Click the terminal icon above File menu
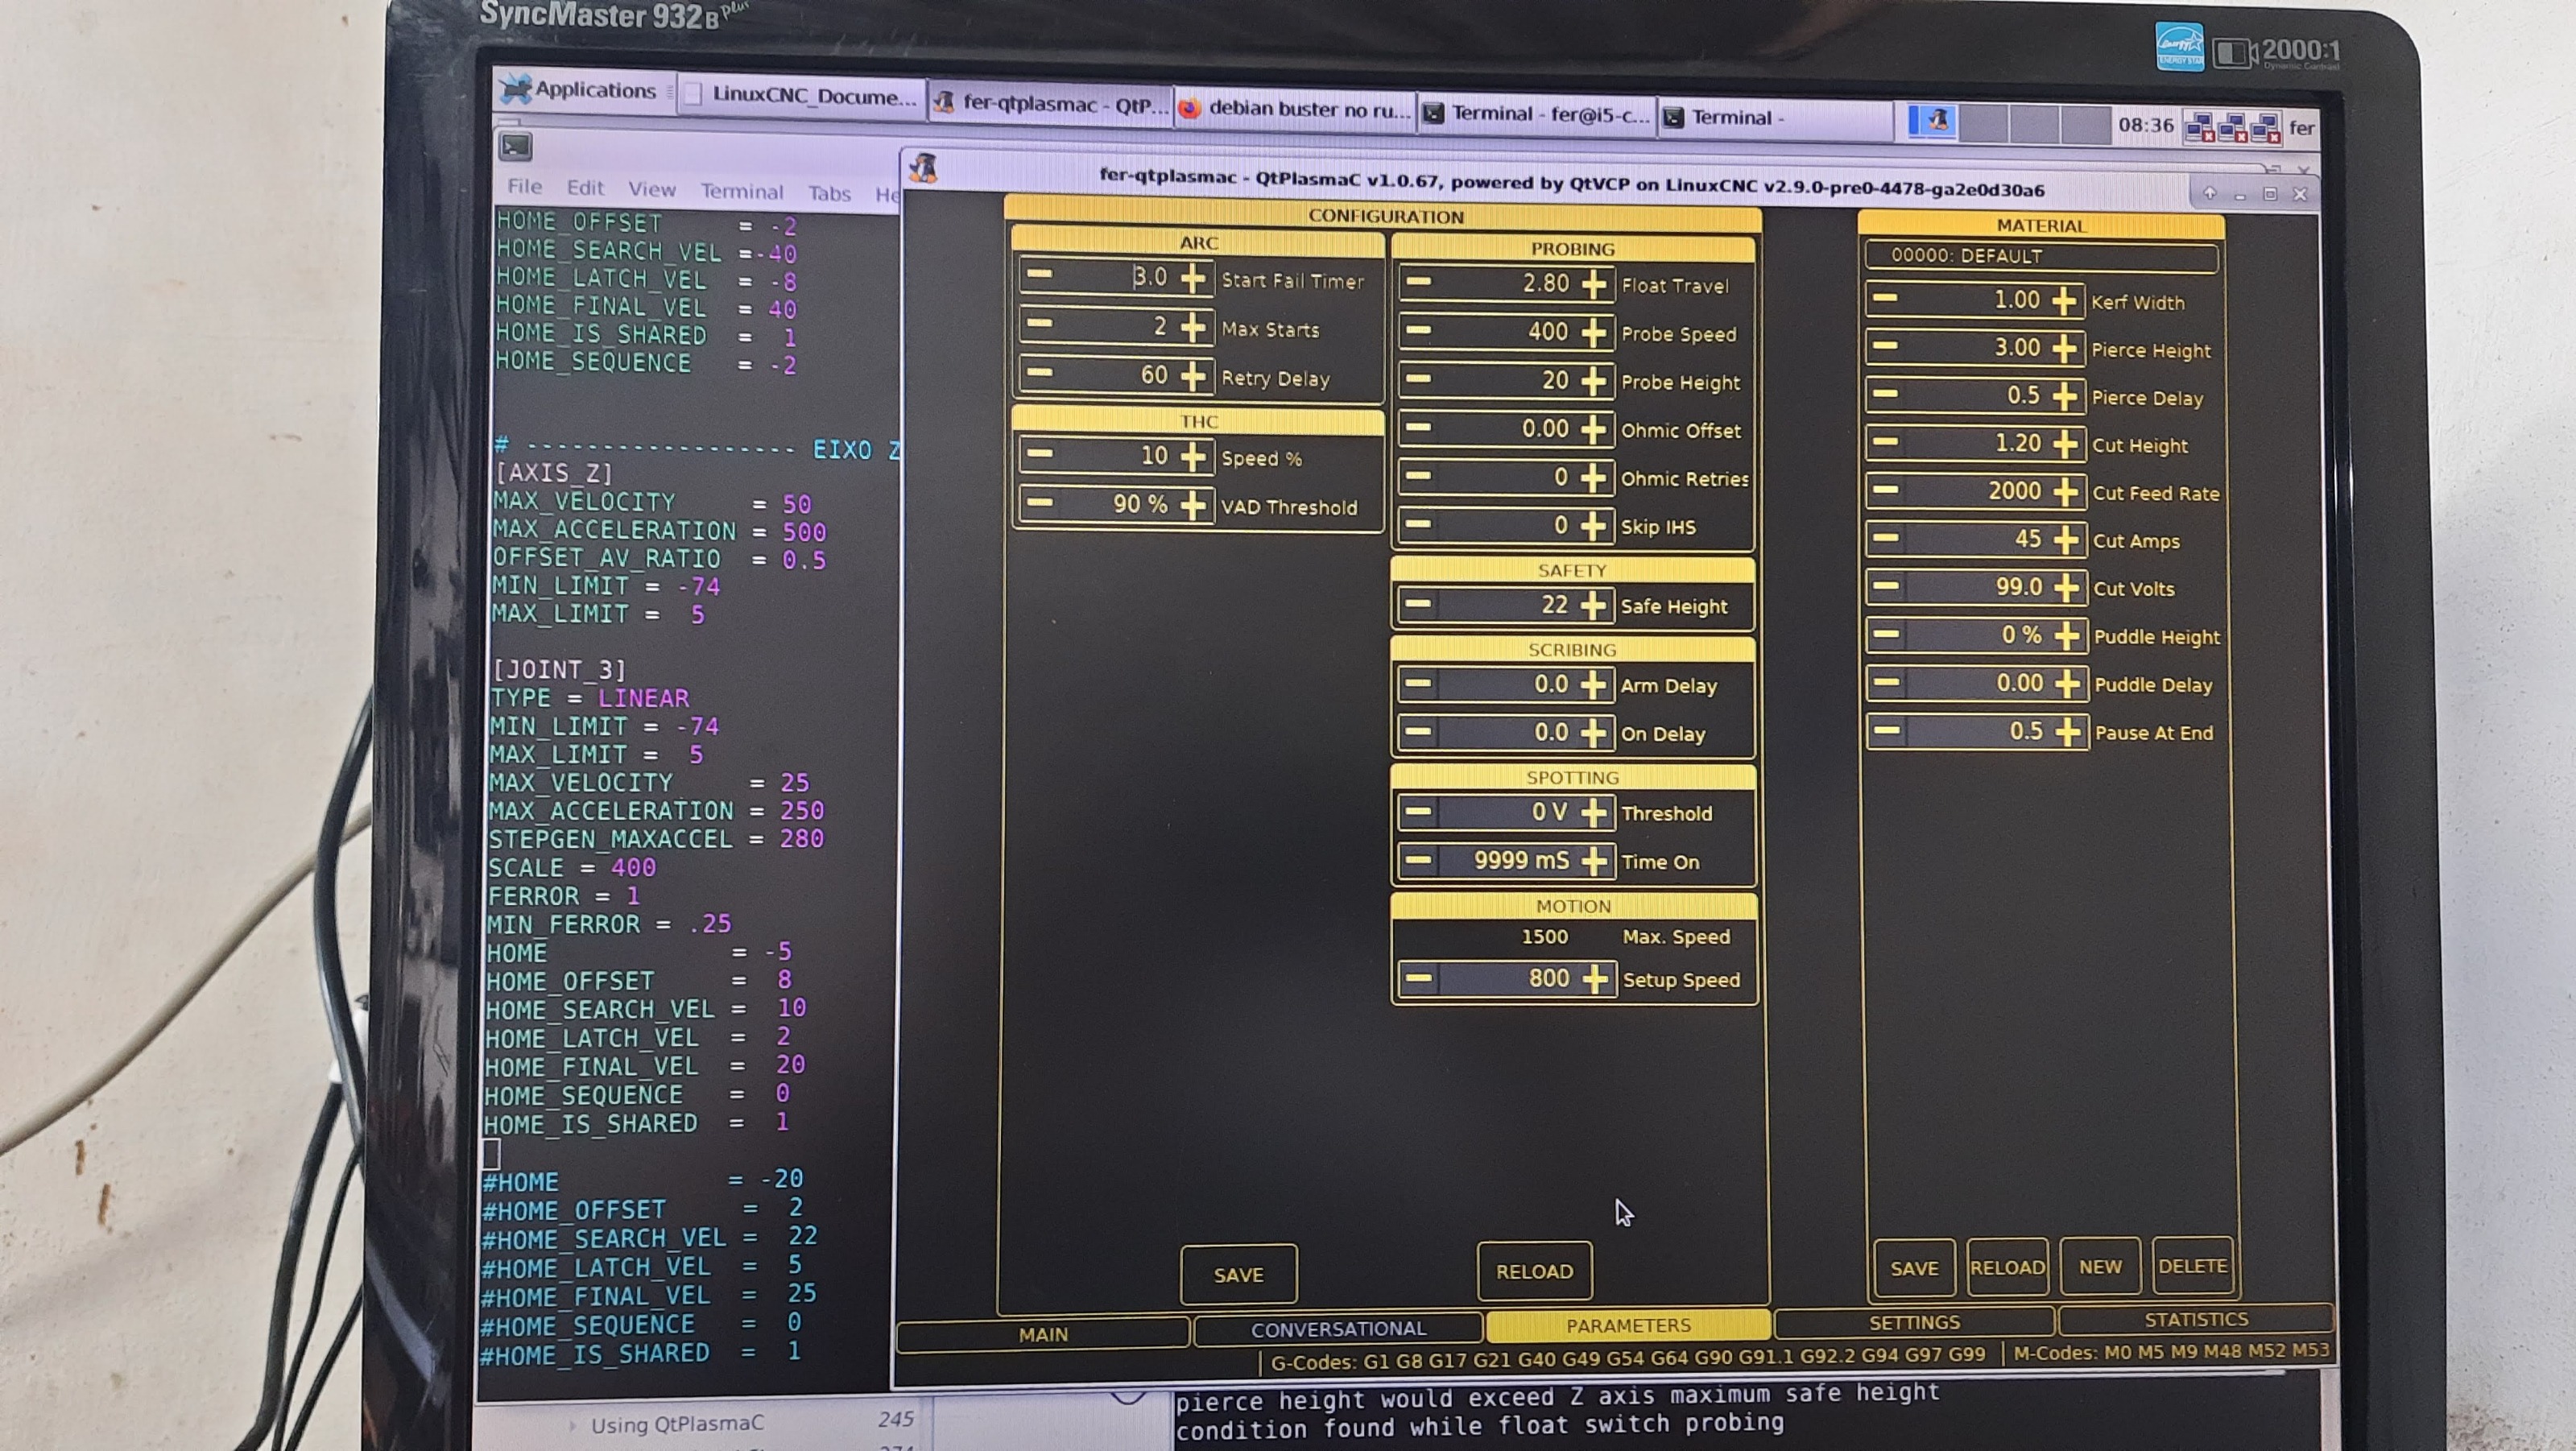This screenshot has height=1451, width=2576. click(516, 147)
